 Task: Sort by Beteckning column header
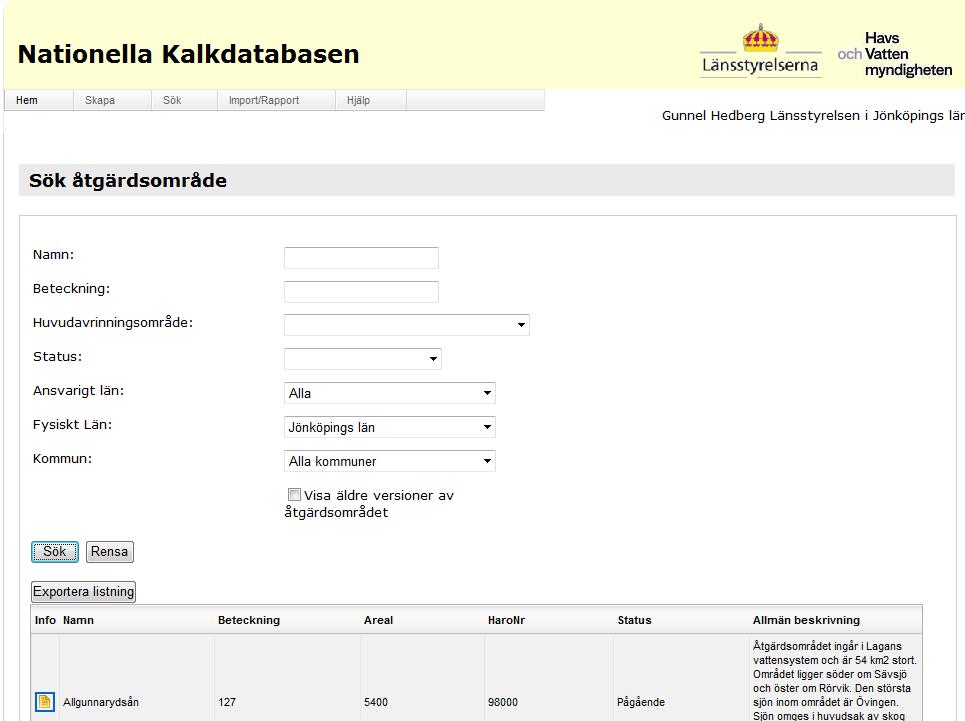(x=249, y=620)
